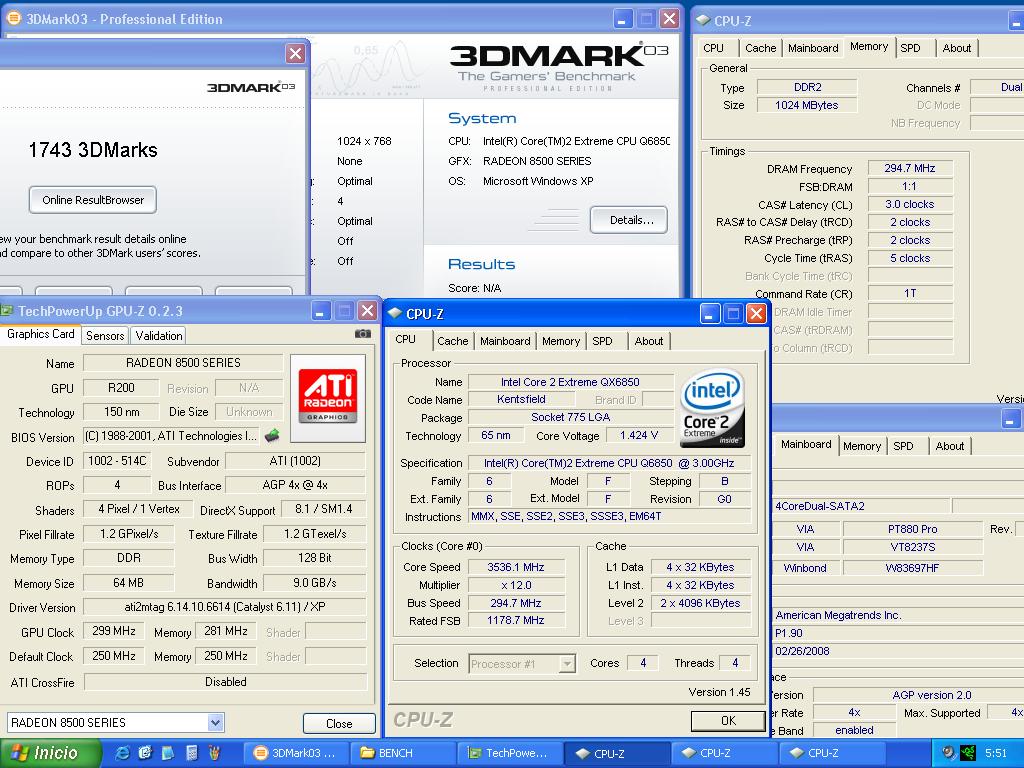Minimize the front CPU-Z window

point(710,314)
